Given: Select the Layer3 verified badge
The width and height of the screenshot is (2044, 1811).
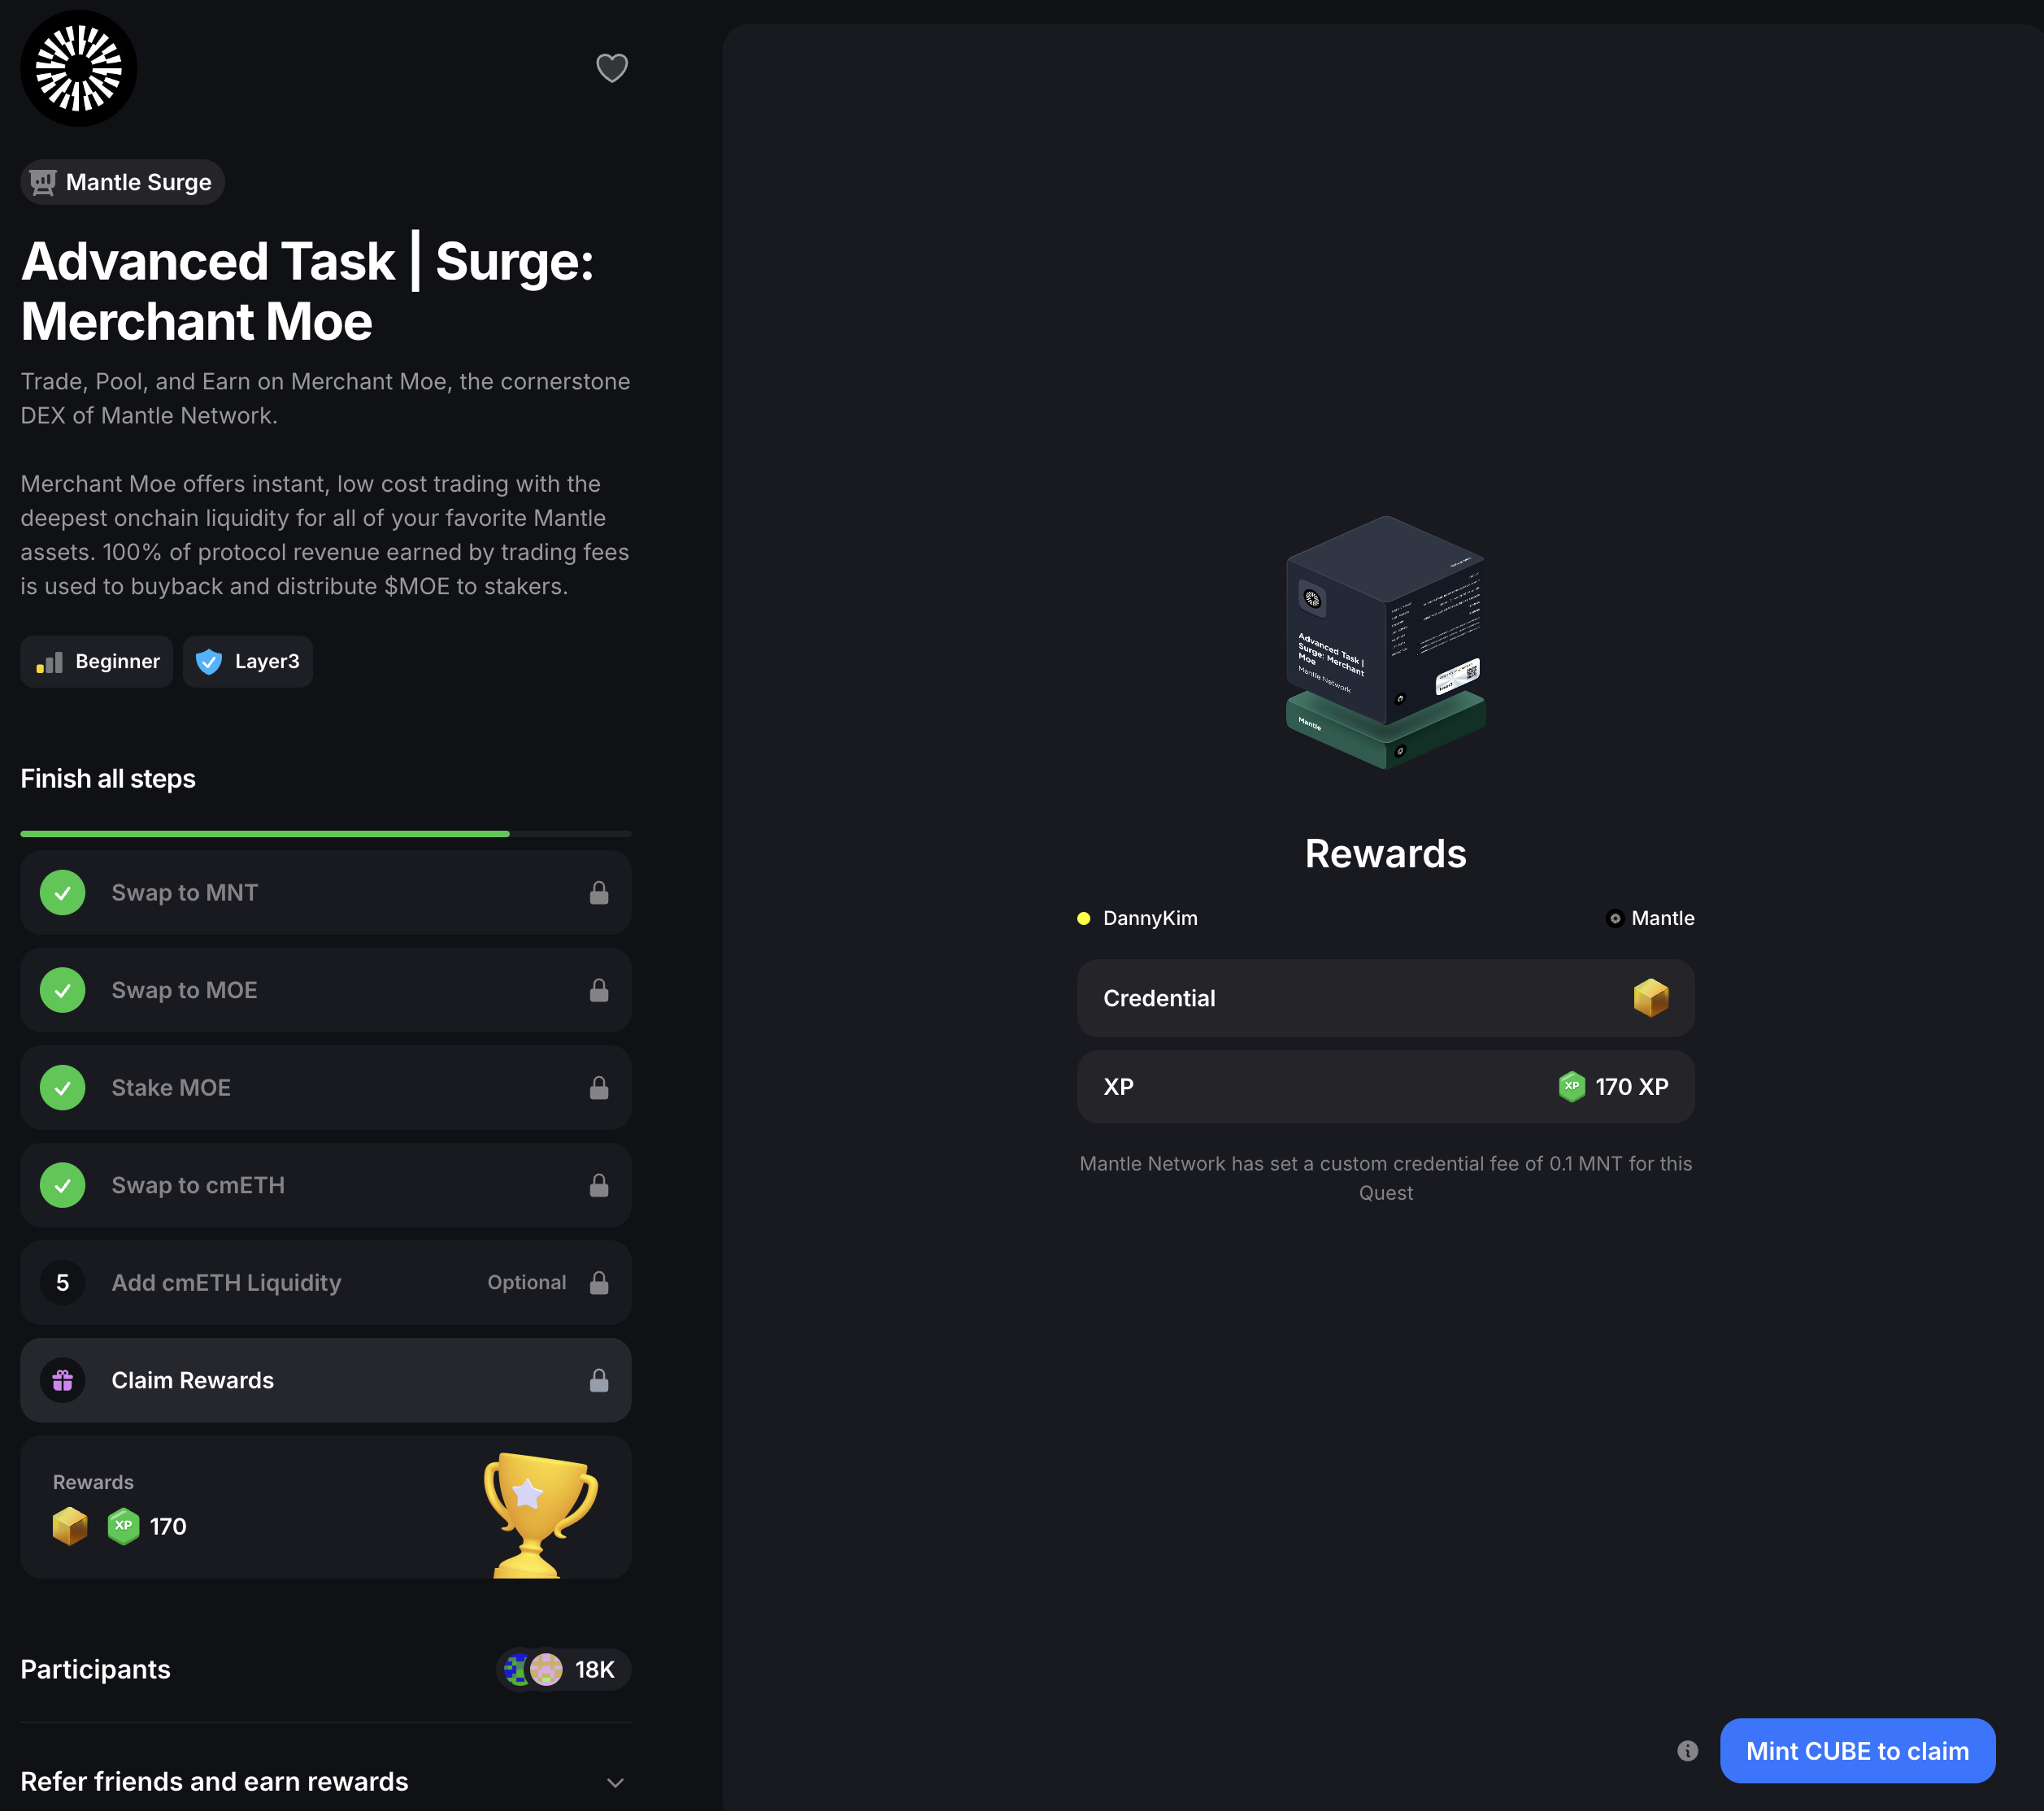Looking at the screenshot, I should click(248, 661).
